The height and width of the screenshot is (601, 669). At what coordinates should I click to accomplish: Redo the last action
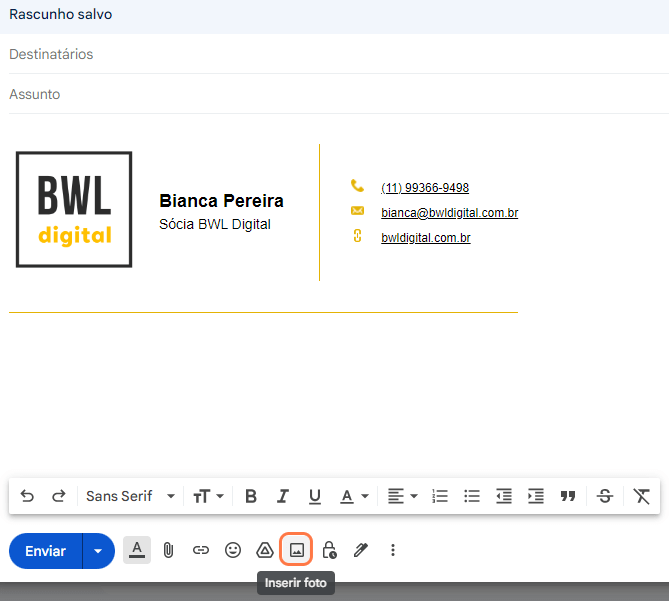tap(59, 496)
